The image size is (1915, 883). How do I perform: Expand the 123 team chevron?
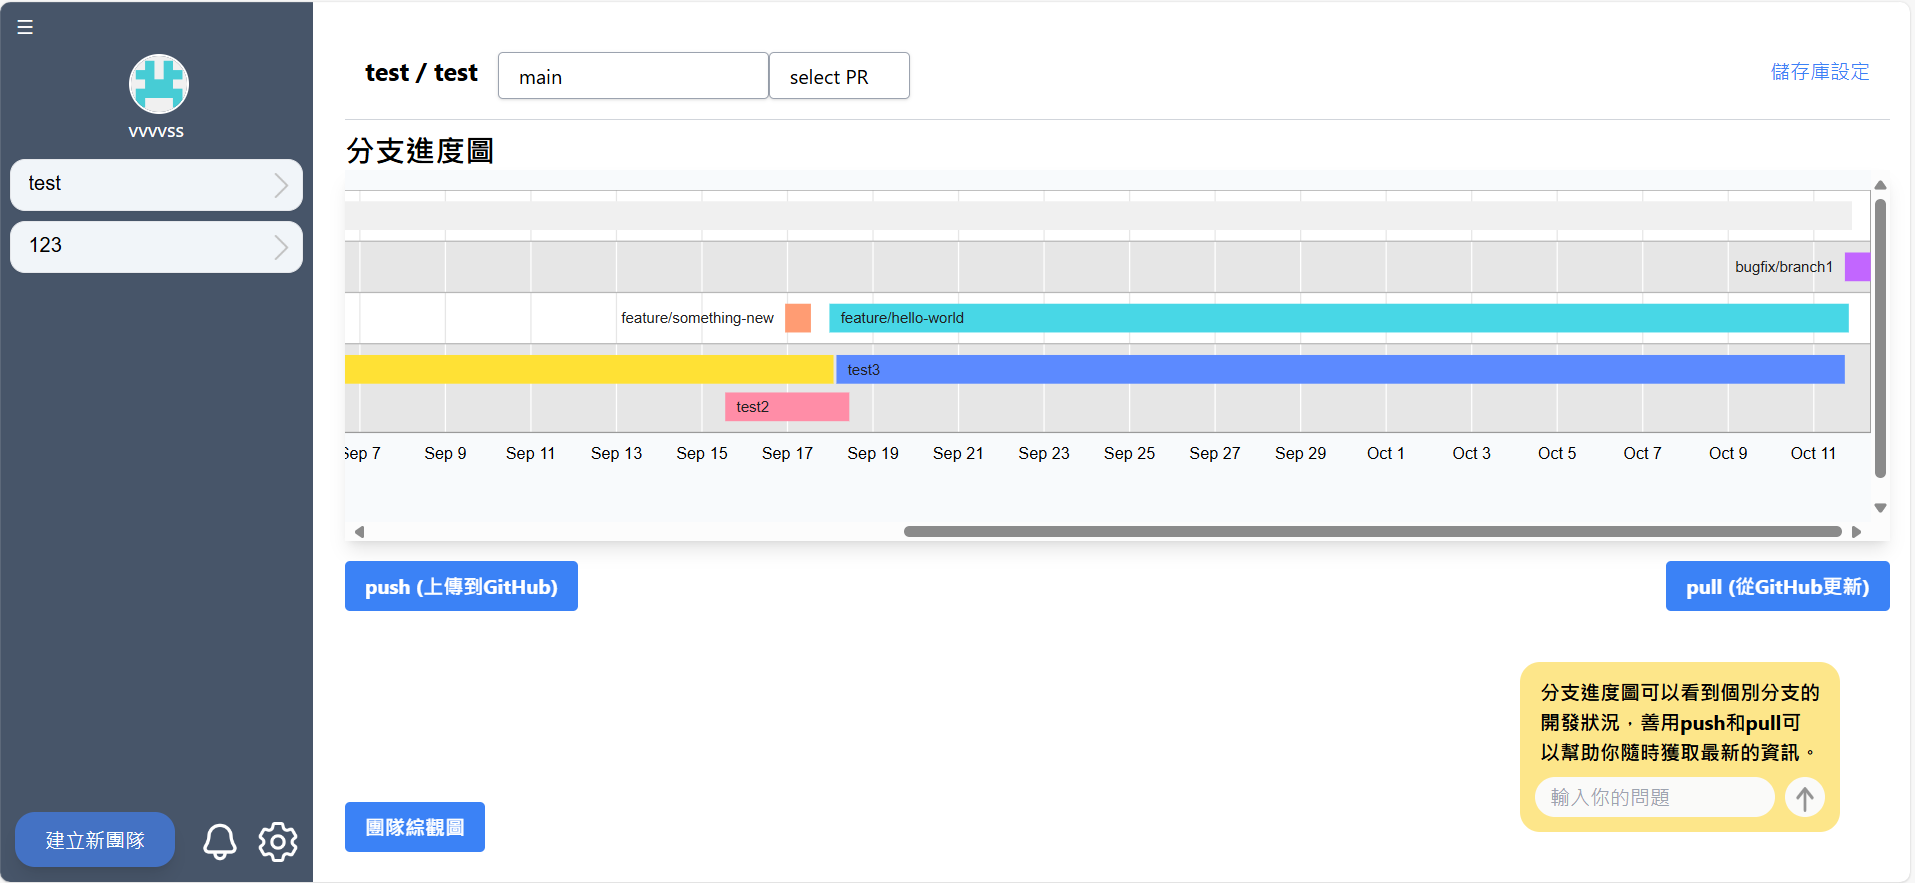(281, 247)
